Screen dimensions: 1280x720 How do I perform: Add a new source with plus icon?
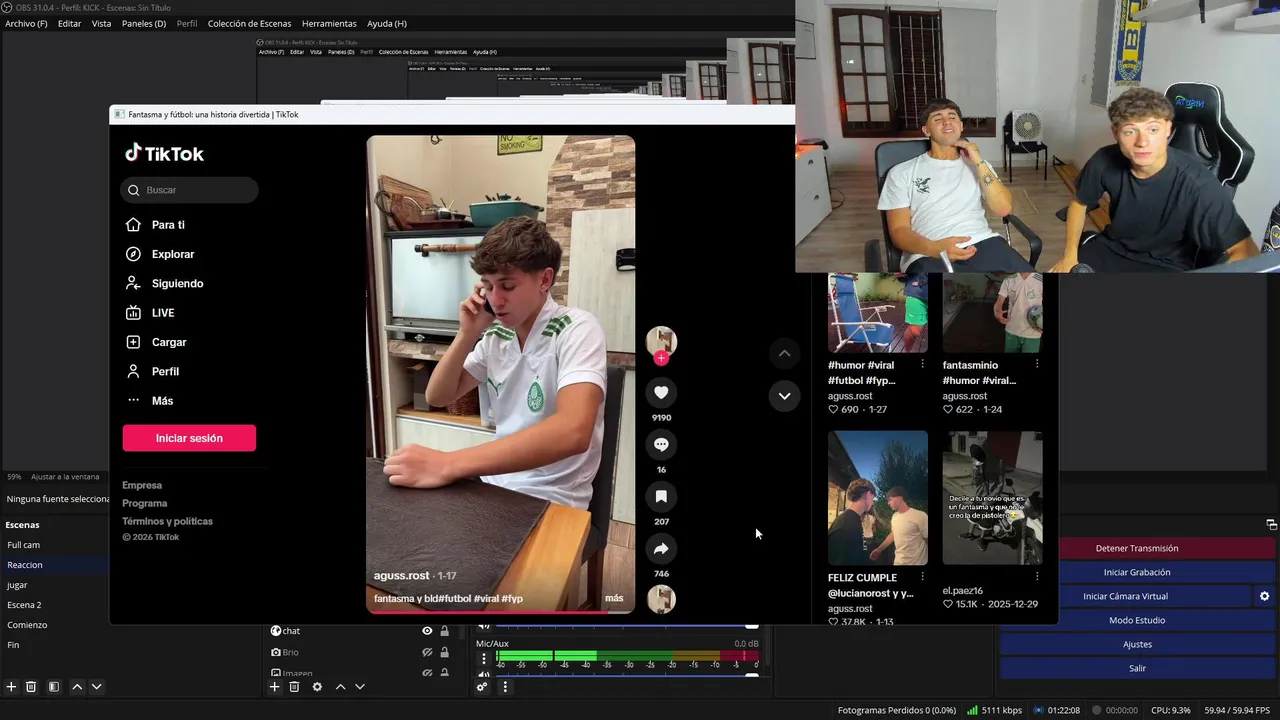(x=274, y=687)
